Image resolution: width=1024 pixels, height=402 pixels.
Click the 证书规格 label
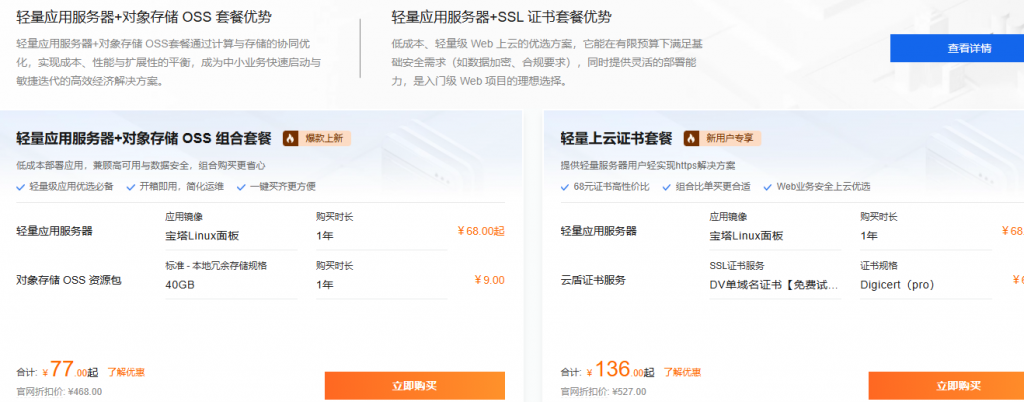click(x=879, y=266)
